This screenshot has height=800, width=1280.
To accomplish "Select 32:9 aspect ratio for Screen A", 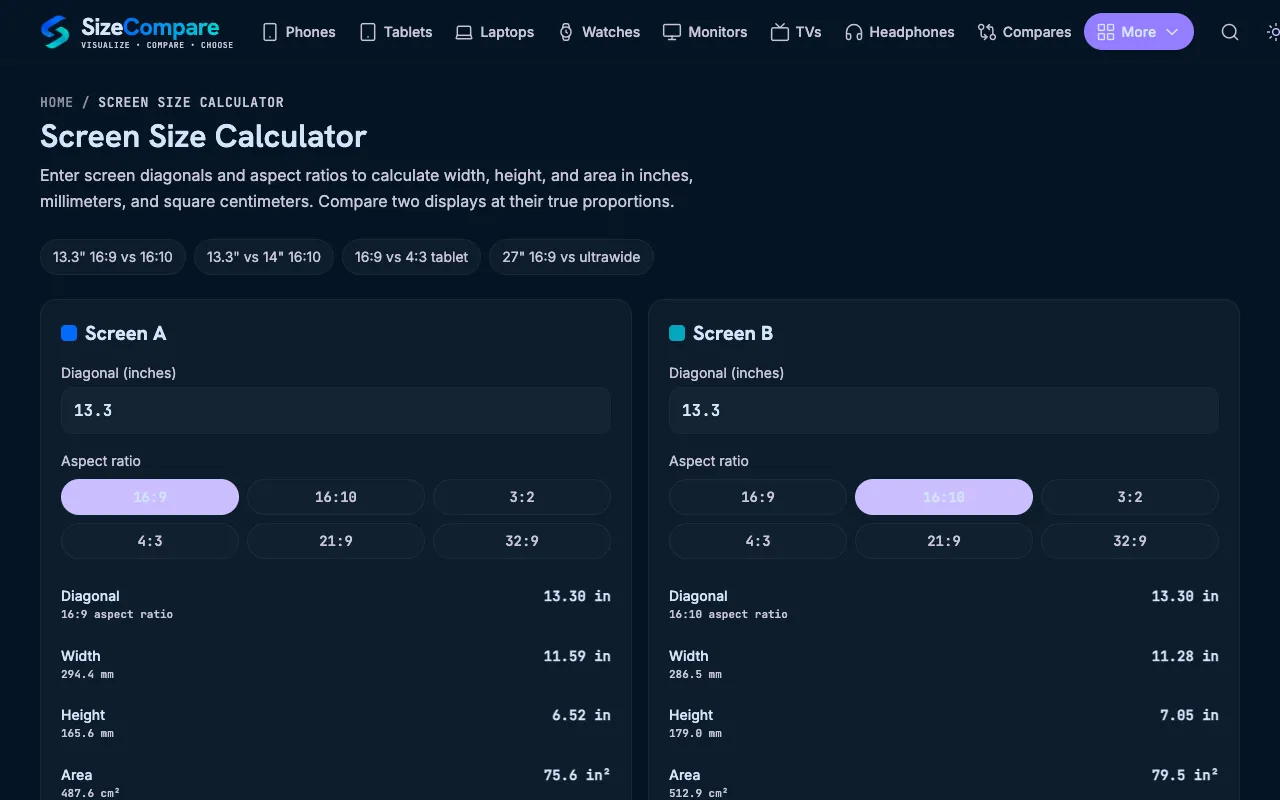I will point(522,541).
